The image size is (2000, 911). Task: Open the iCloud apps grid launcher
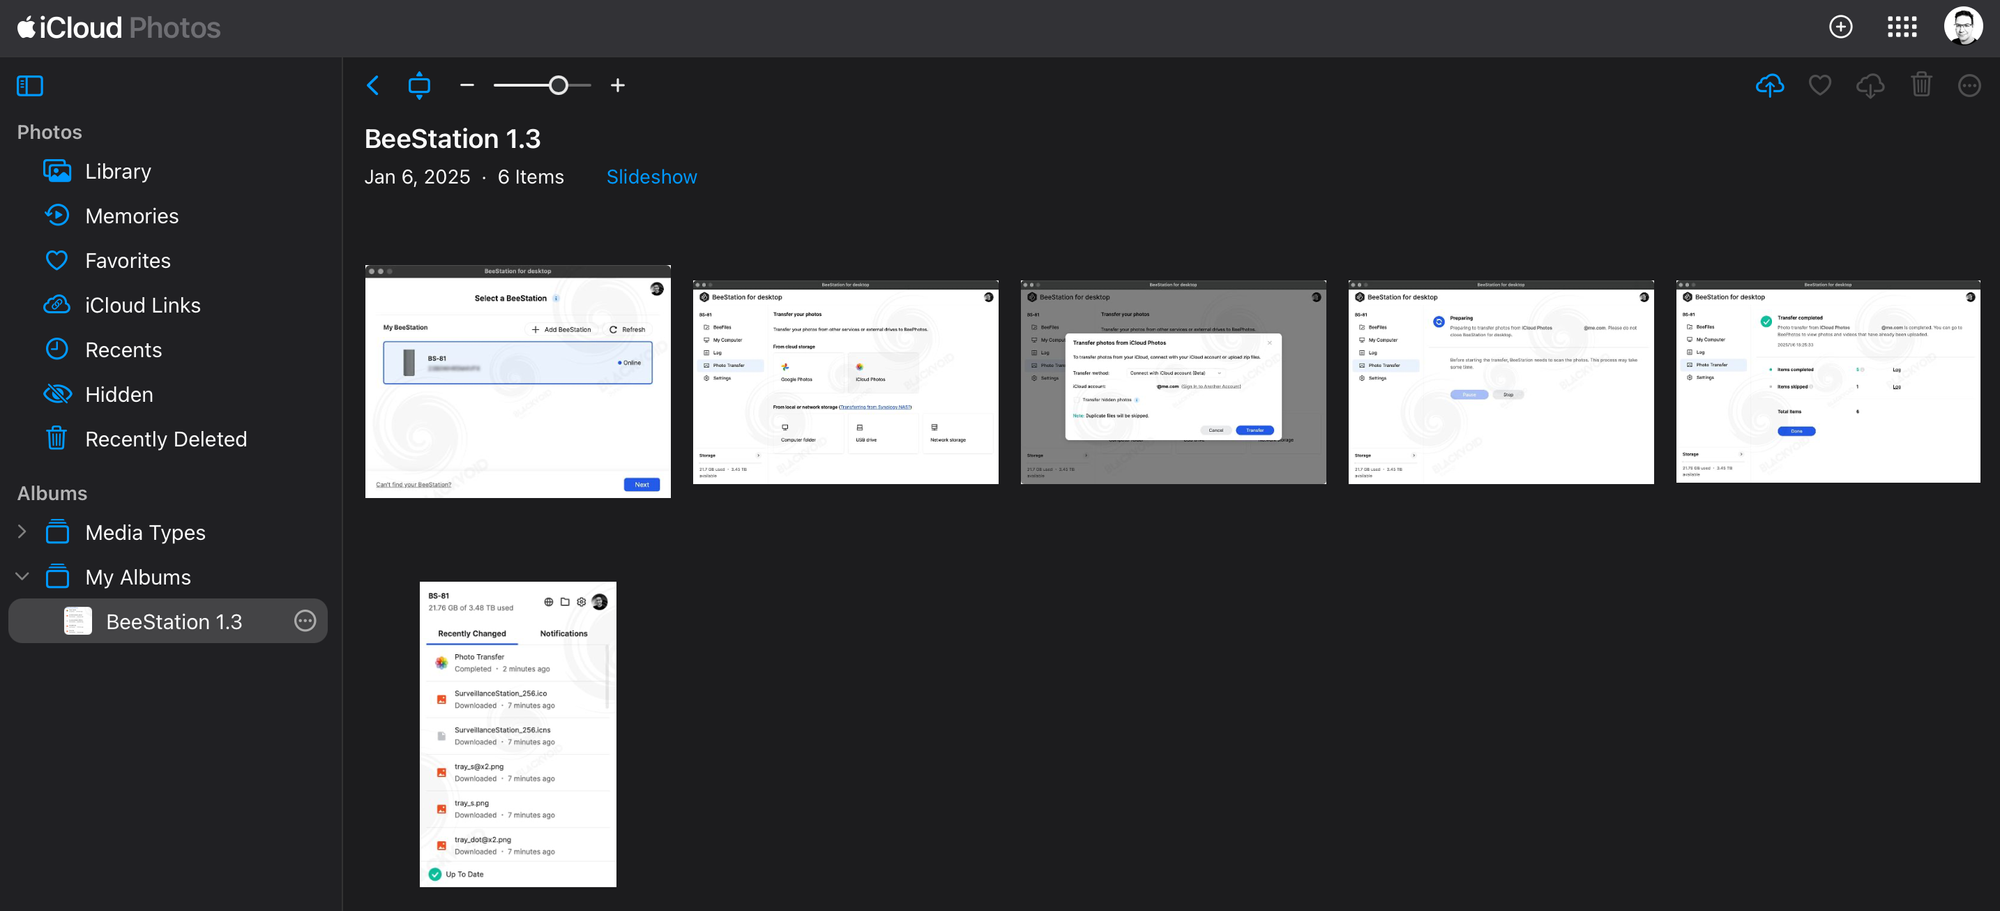1902,27
